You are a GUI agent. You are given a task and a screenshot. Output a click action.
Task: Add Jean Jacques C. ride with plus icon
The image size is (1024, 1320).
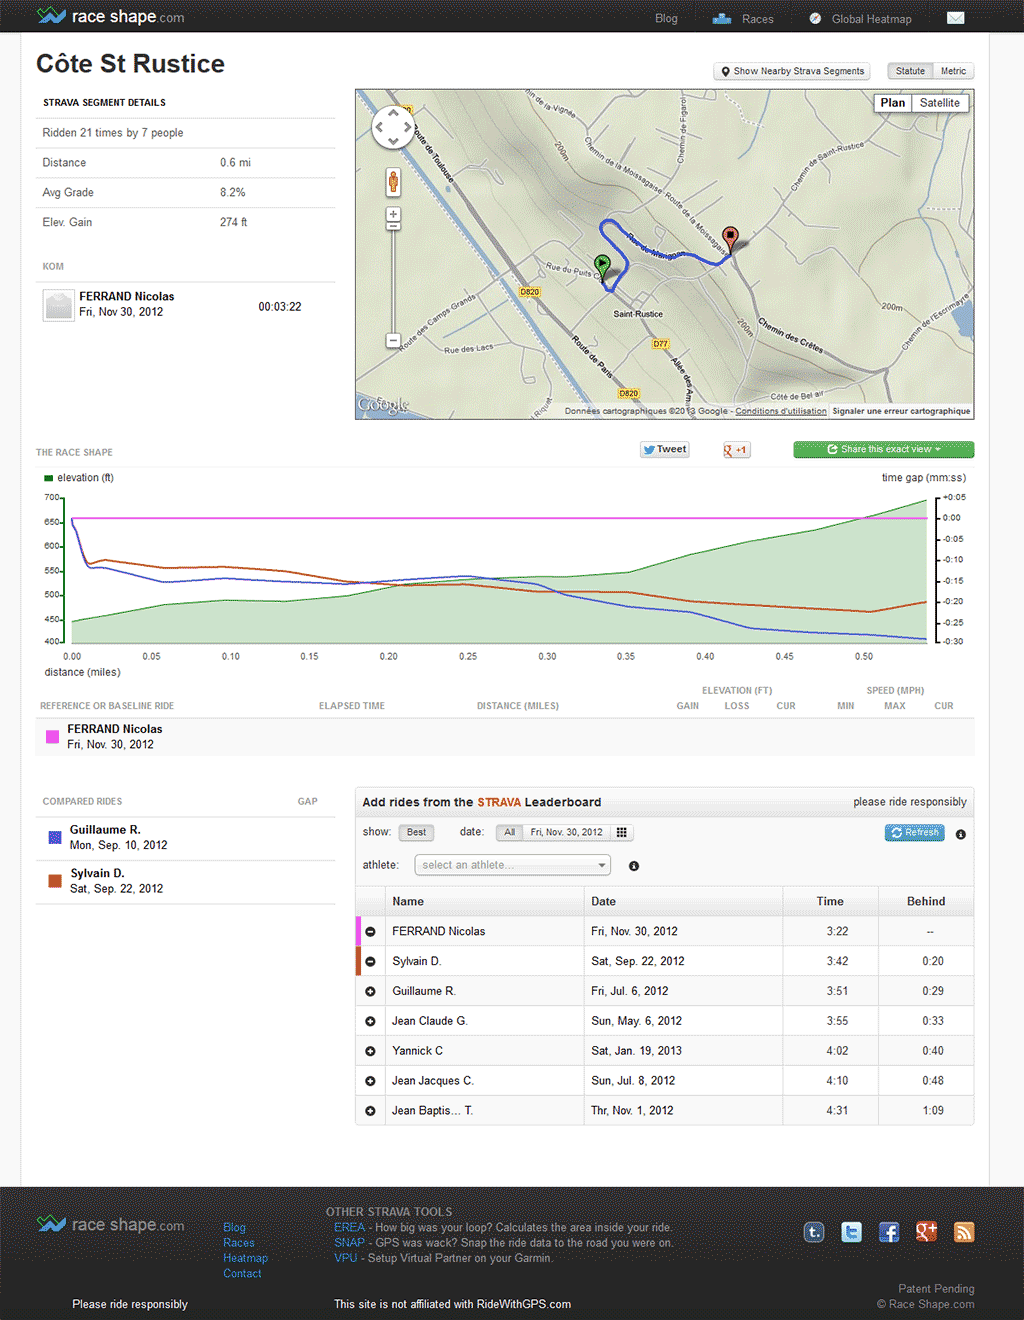pos(370,1081)
